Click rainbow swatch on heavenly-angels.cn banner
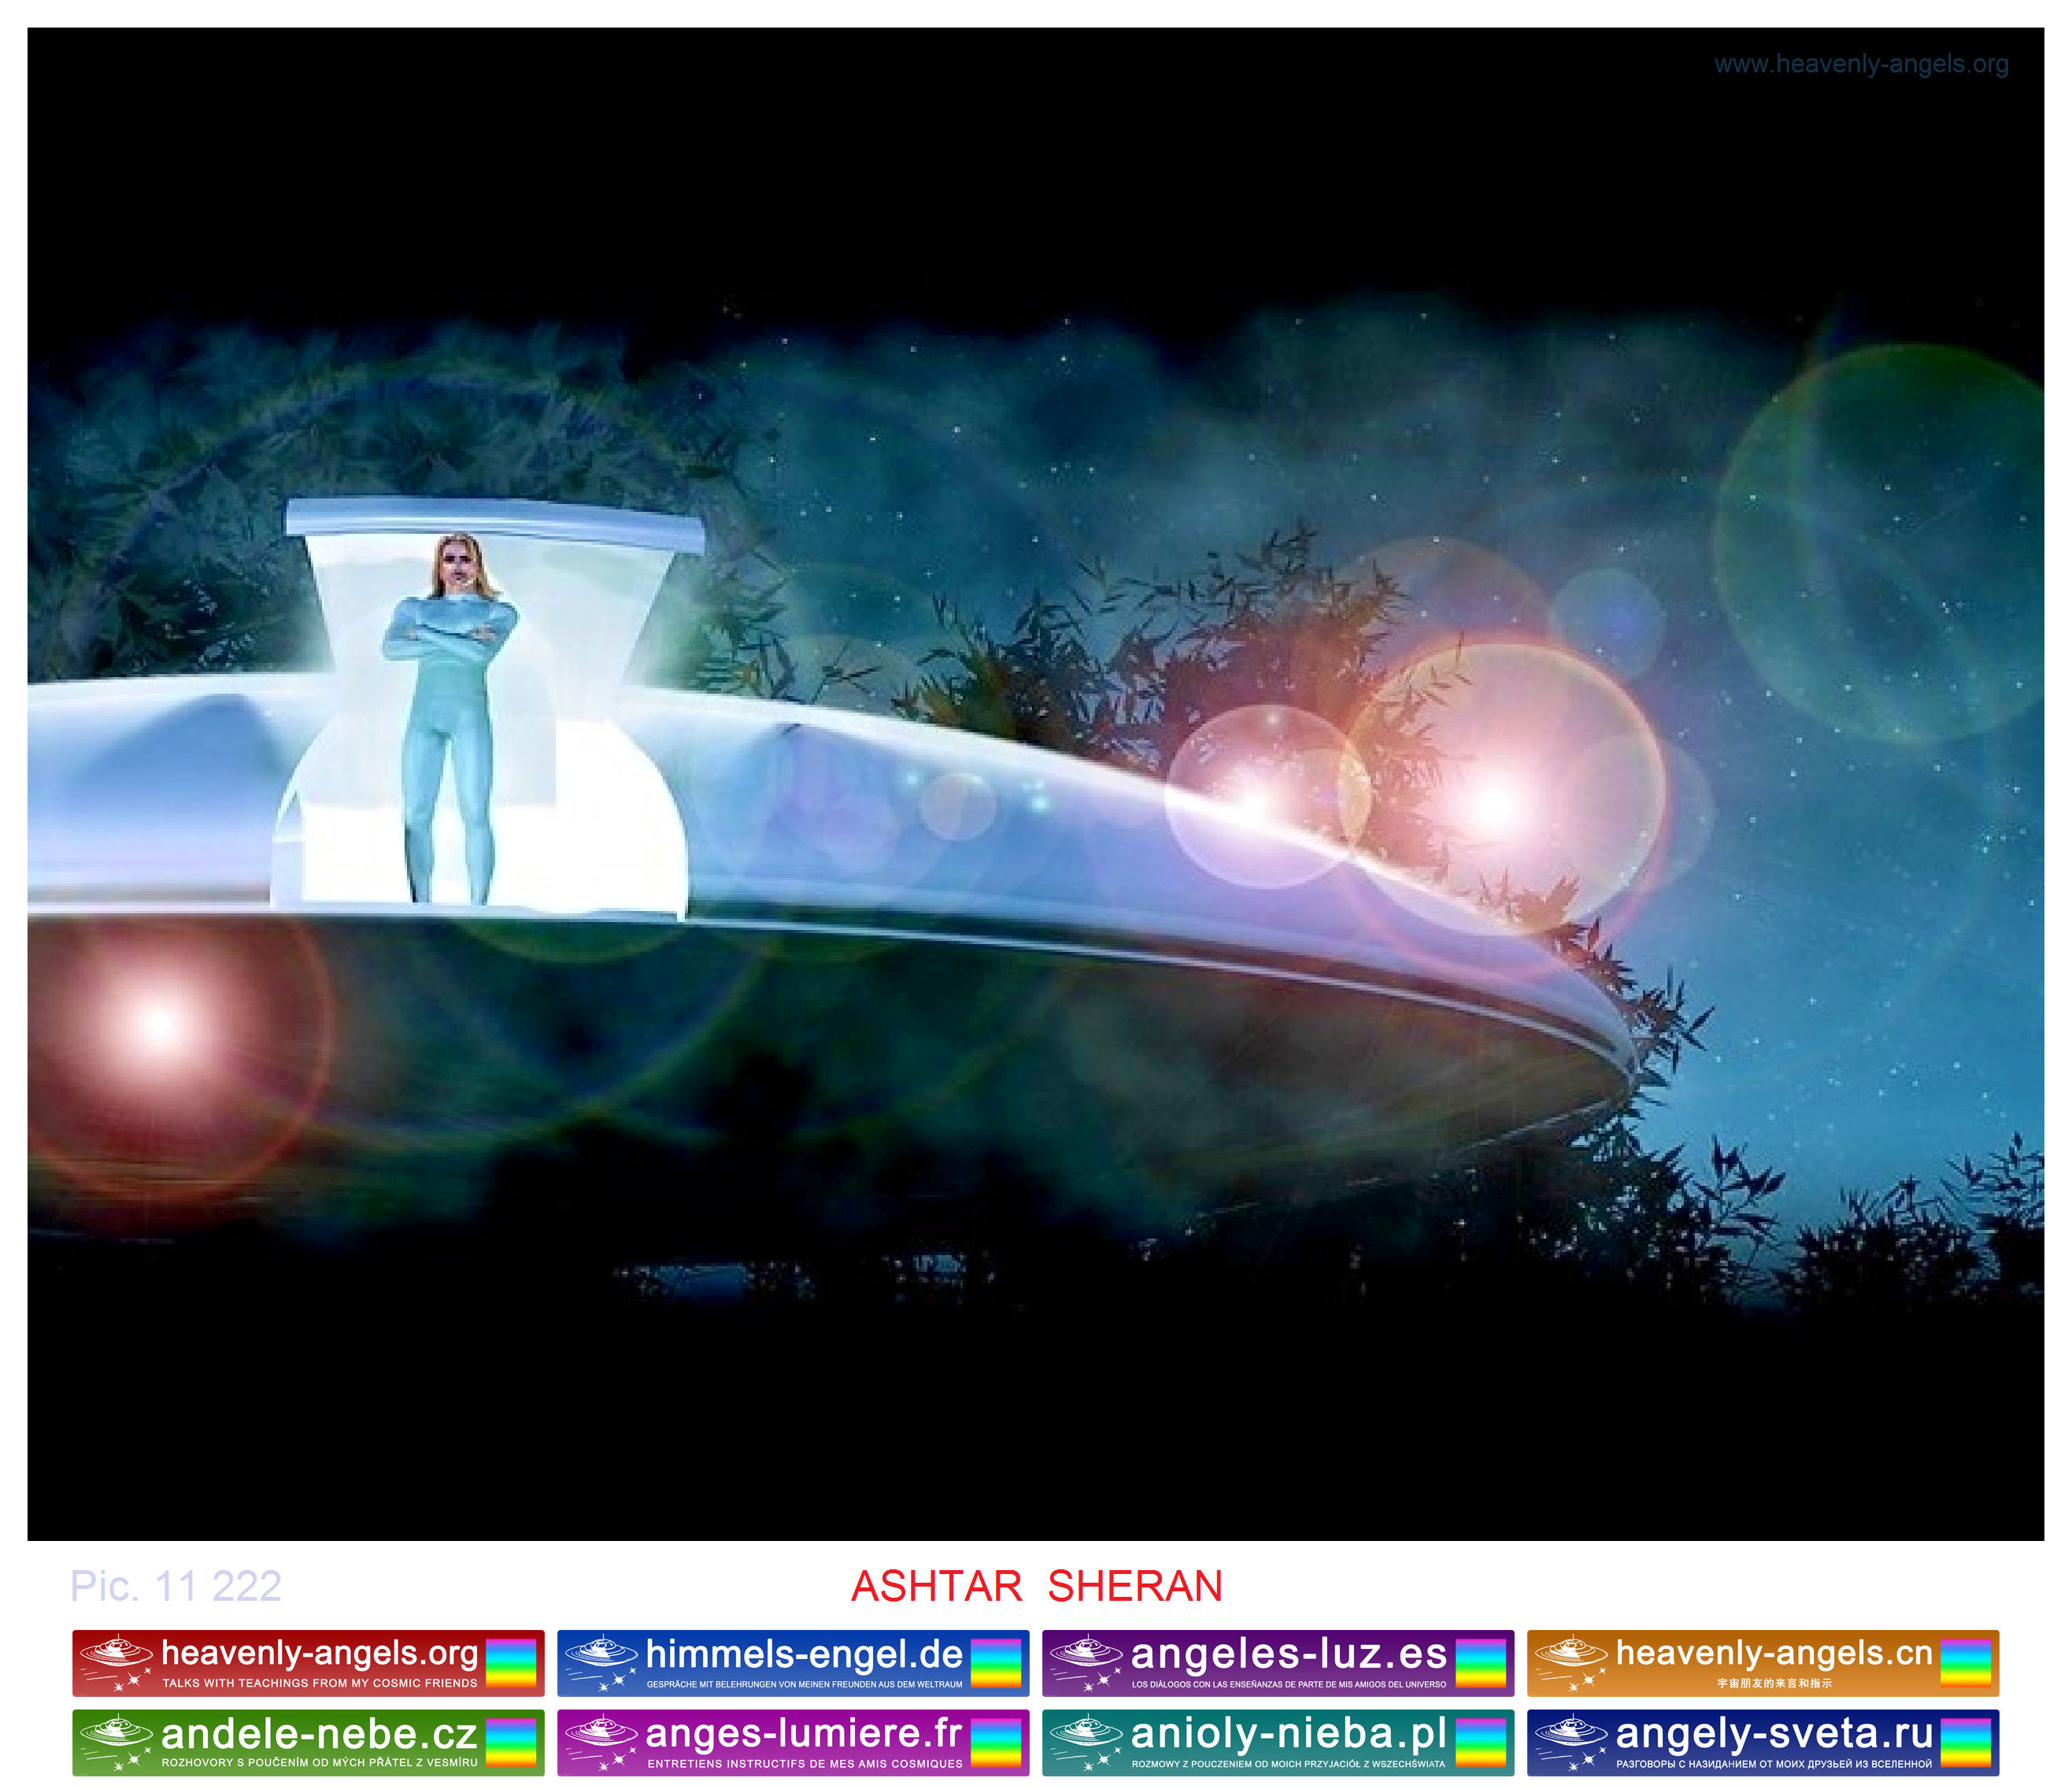The height and width of the screenshot is (1789, 2072). tap(1965, 1662)
